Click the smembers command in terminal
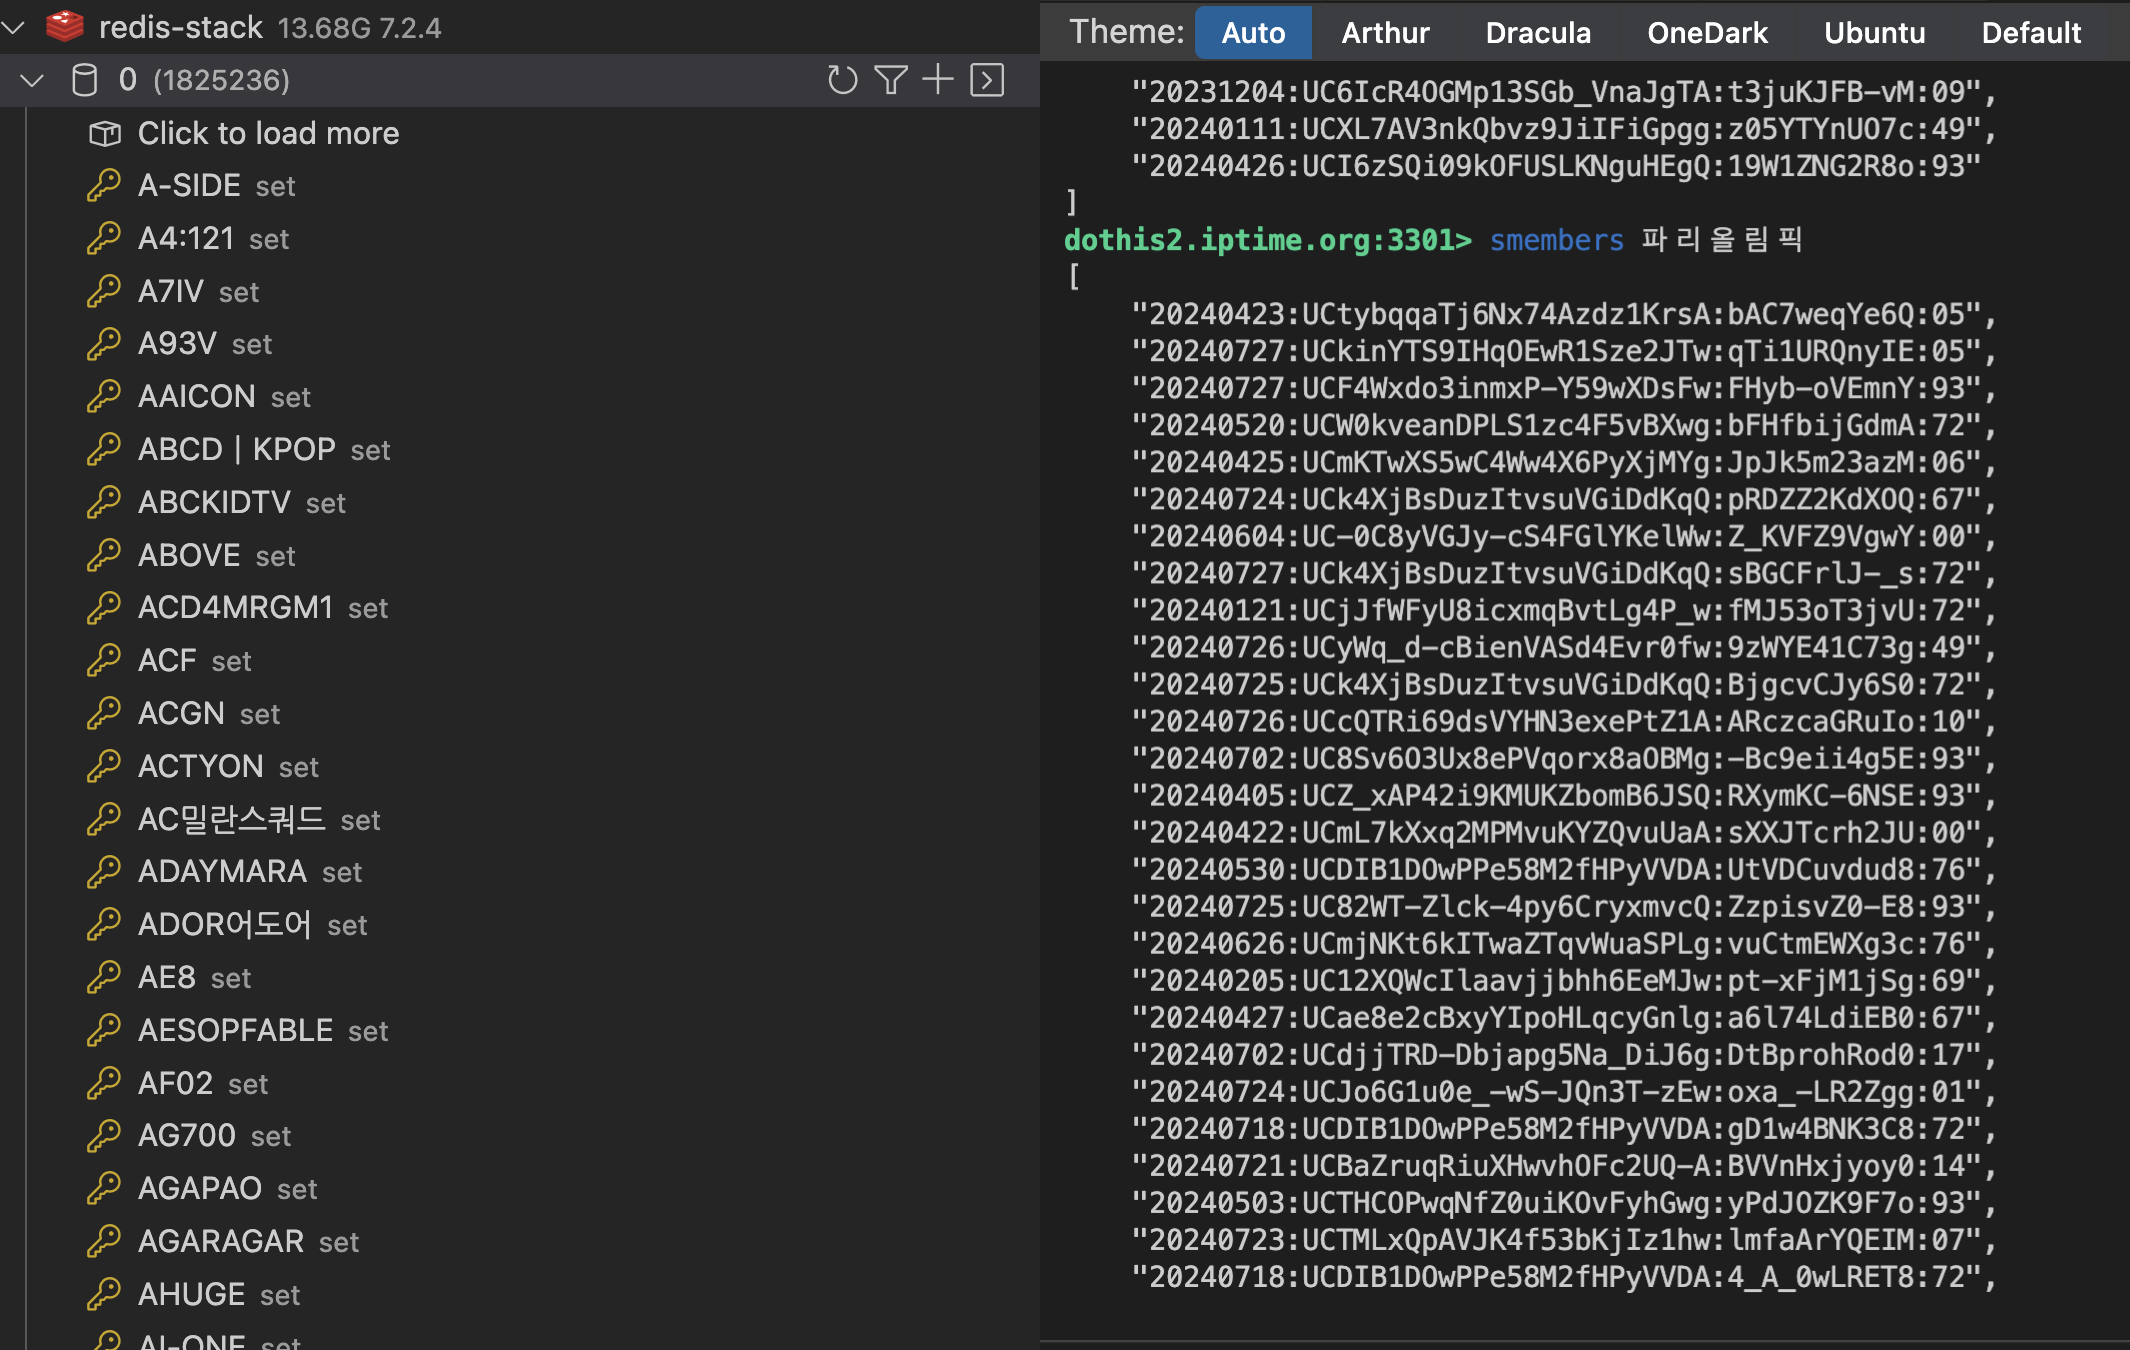The image size is (2130, 1350). pyautogui.click(x=1556, y=240)
